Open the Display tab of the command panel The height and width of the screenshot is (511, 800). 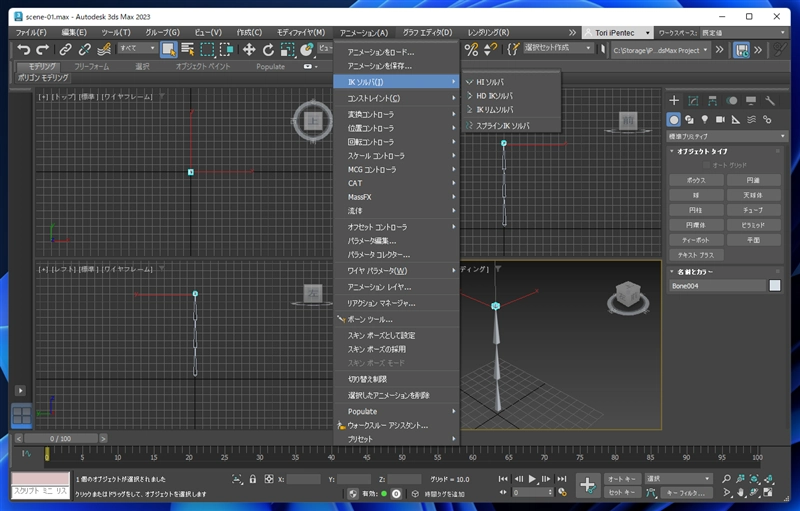751,101
